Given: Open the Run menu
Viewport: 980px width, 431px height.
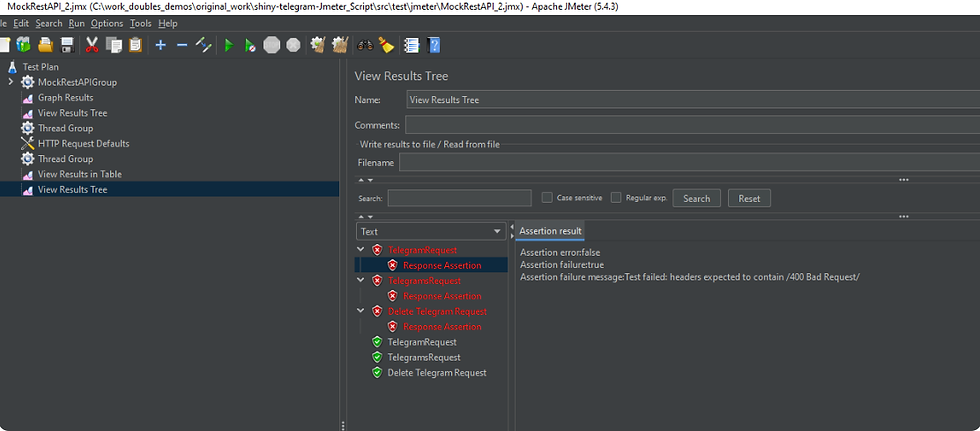Looking at the screenshot, I should [x=76, y=24].
